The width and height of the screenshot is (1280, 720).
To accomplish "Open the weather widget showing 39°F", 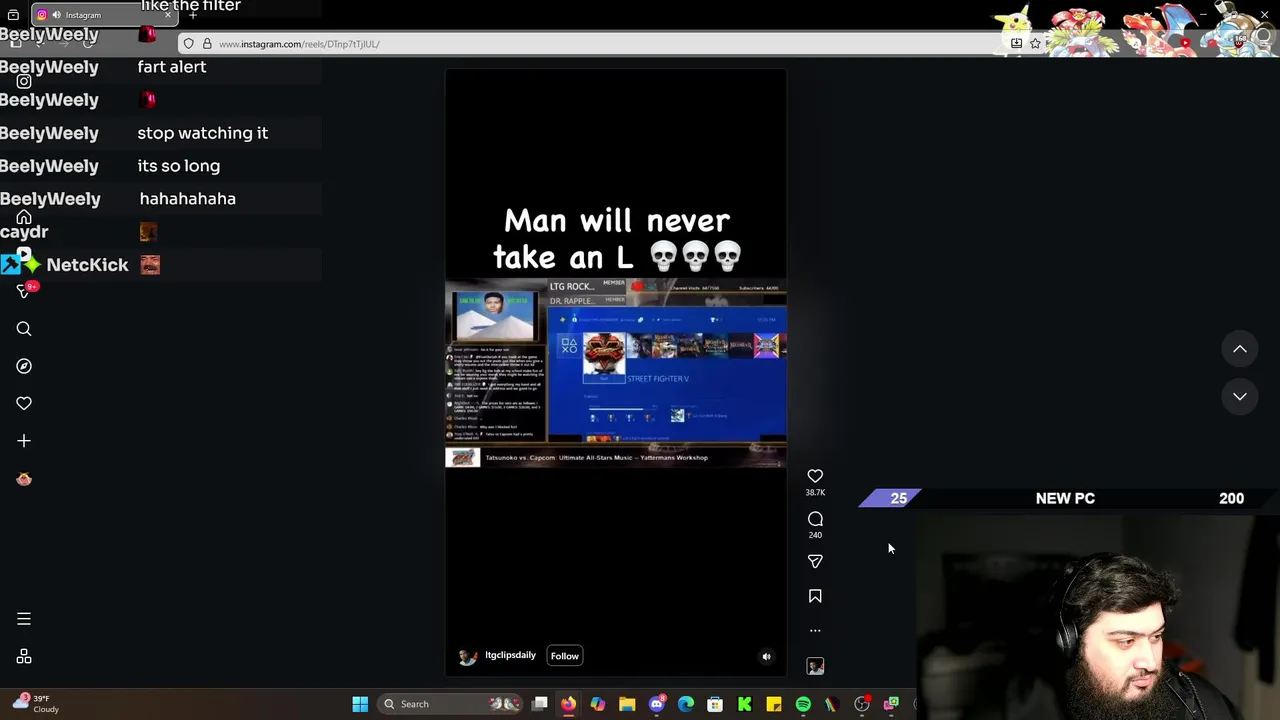I will [35, 704].
